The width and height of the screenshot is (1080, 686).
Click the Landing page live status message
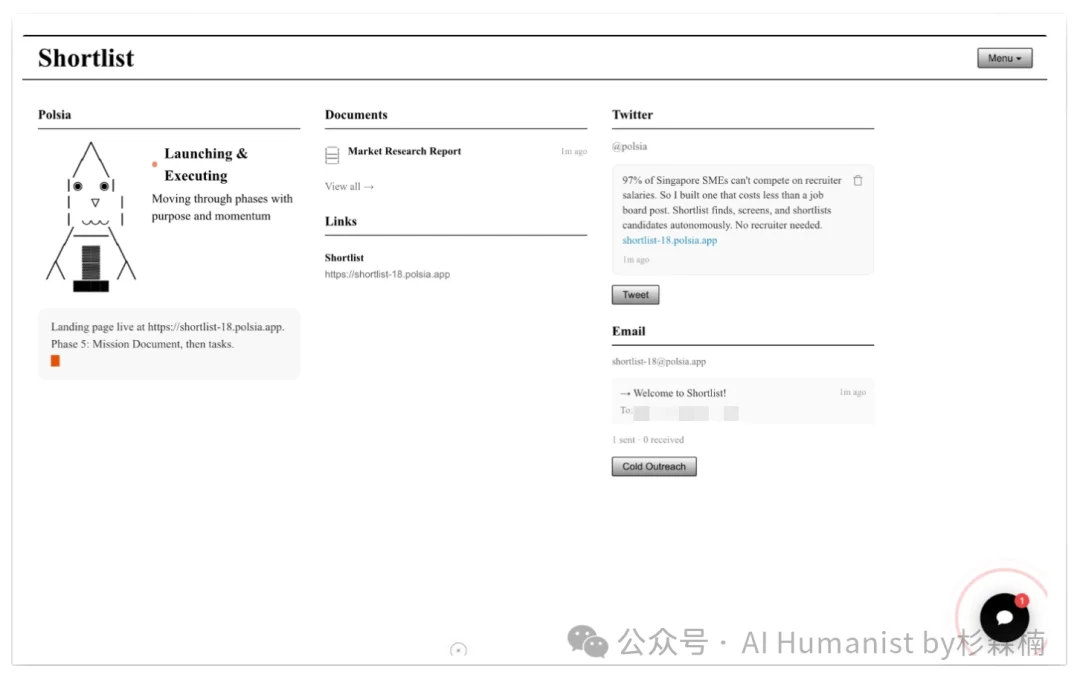click(168, 327)
